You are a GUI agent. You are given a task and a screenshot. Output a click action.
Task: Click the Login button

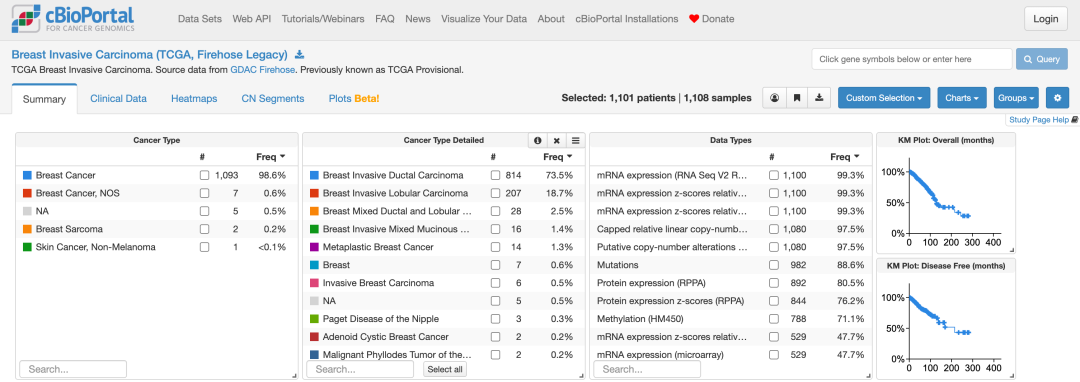pos(1046,19)
